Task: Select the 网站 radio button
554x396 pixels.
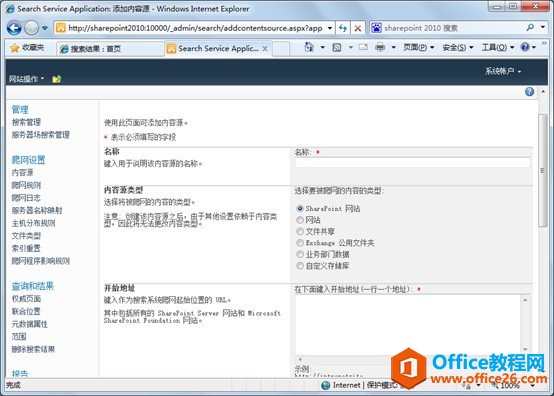Action: point(300,220)
